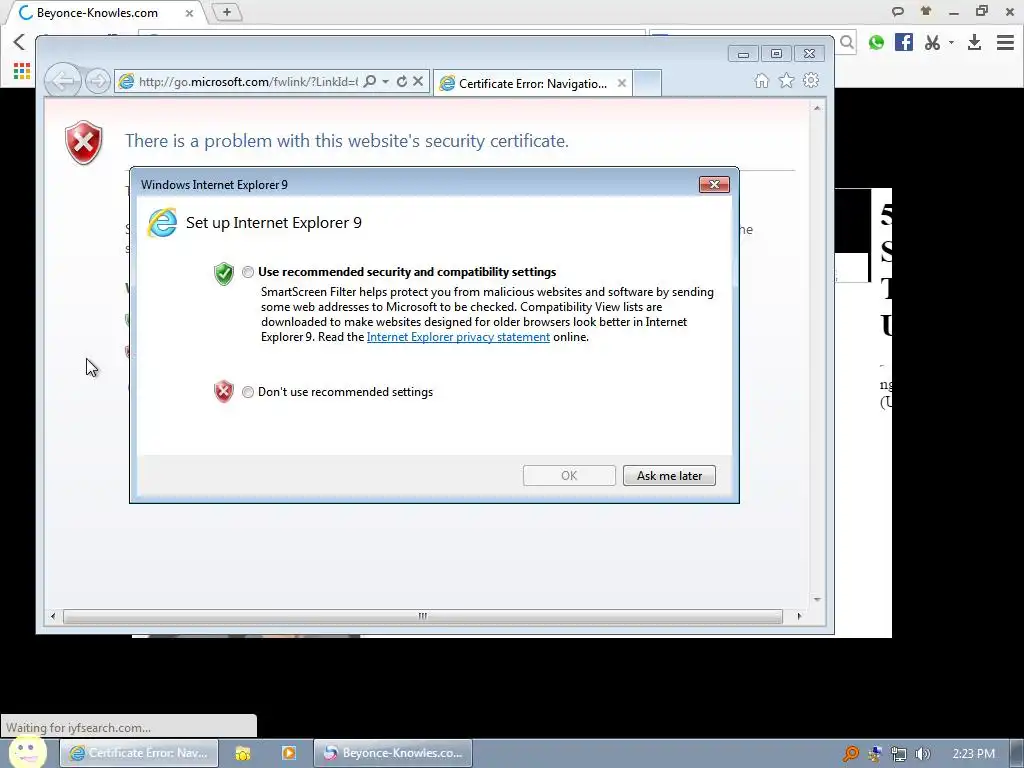Select Use recommended security and compatibility settings
The height and width of the screenshot is (768, 1024).
tap(248, 272)
